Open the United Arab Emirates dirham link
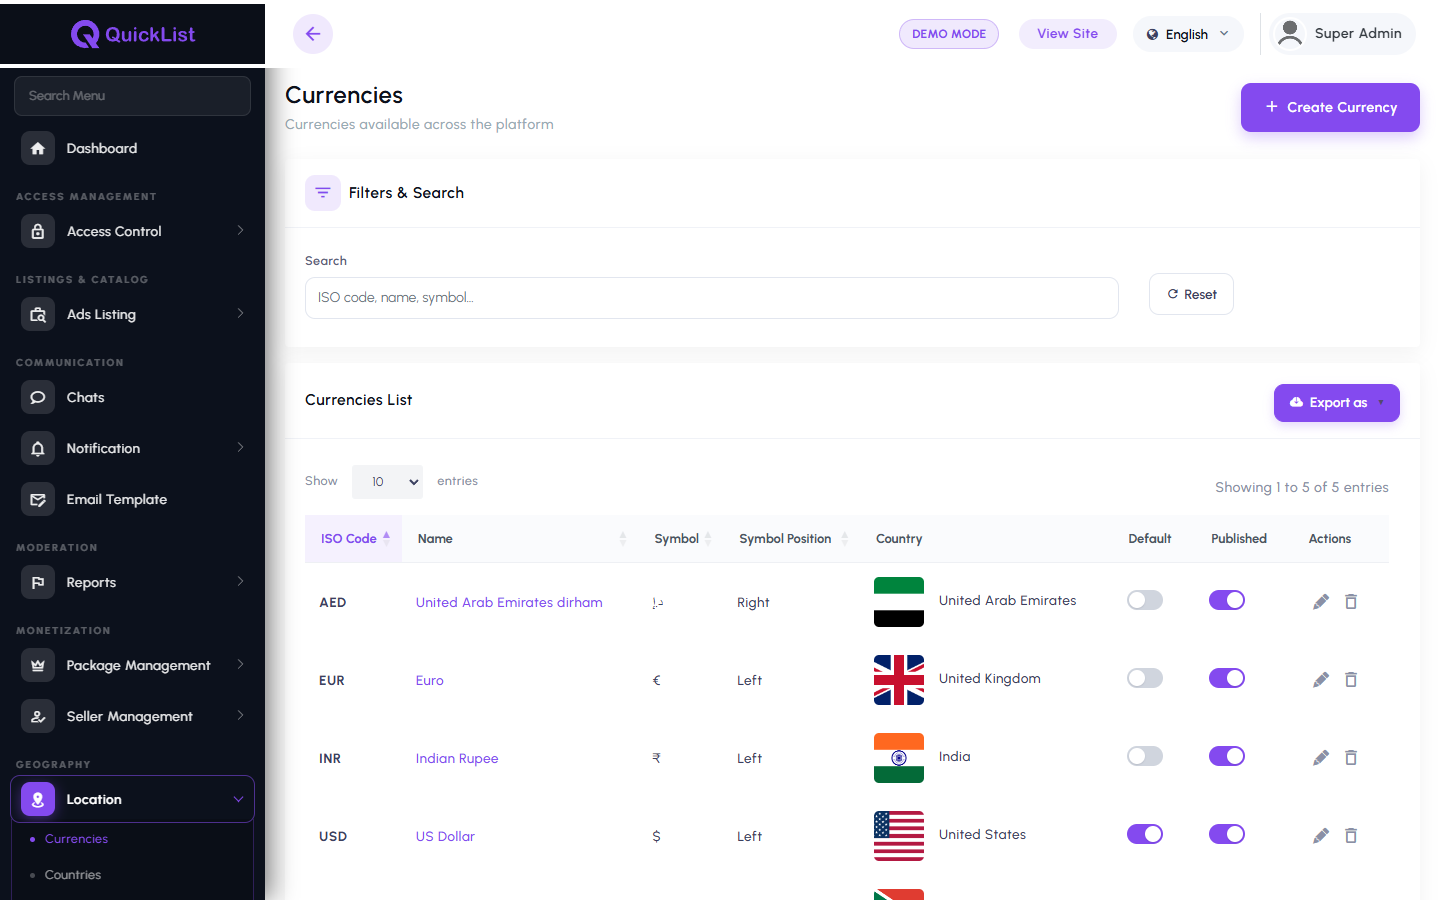The height and width of the screenshot is (900, 1440). (x=509, y=602)
